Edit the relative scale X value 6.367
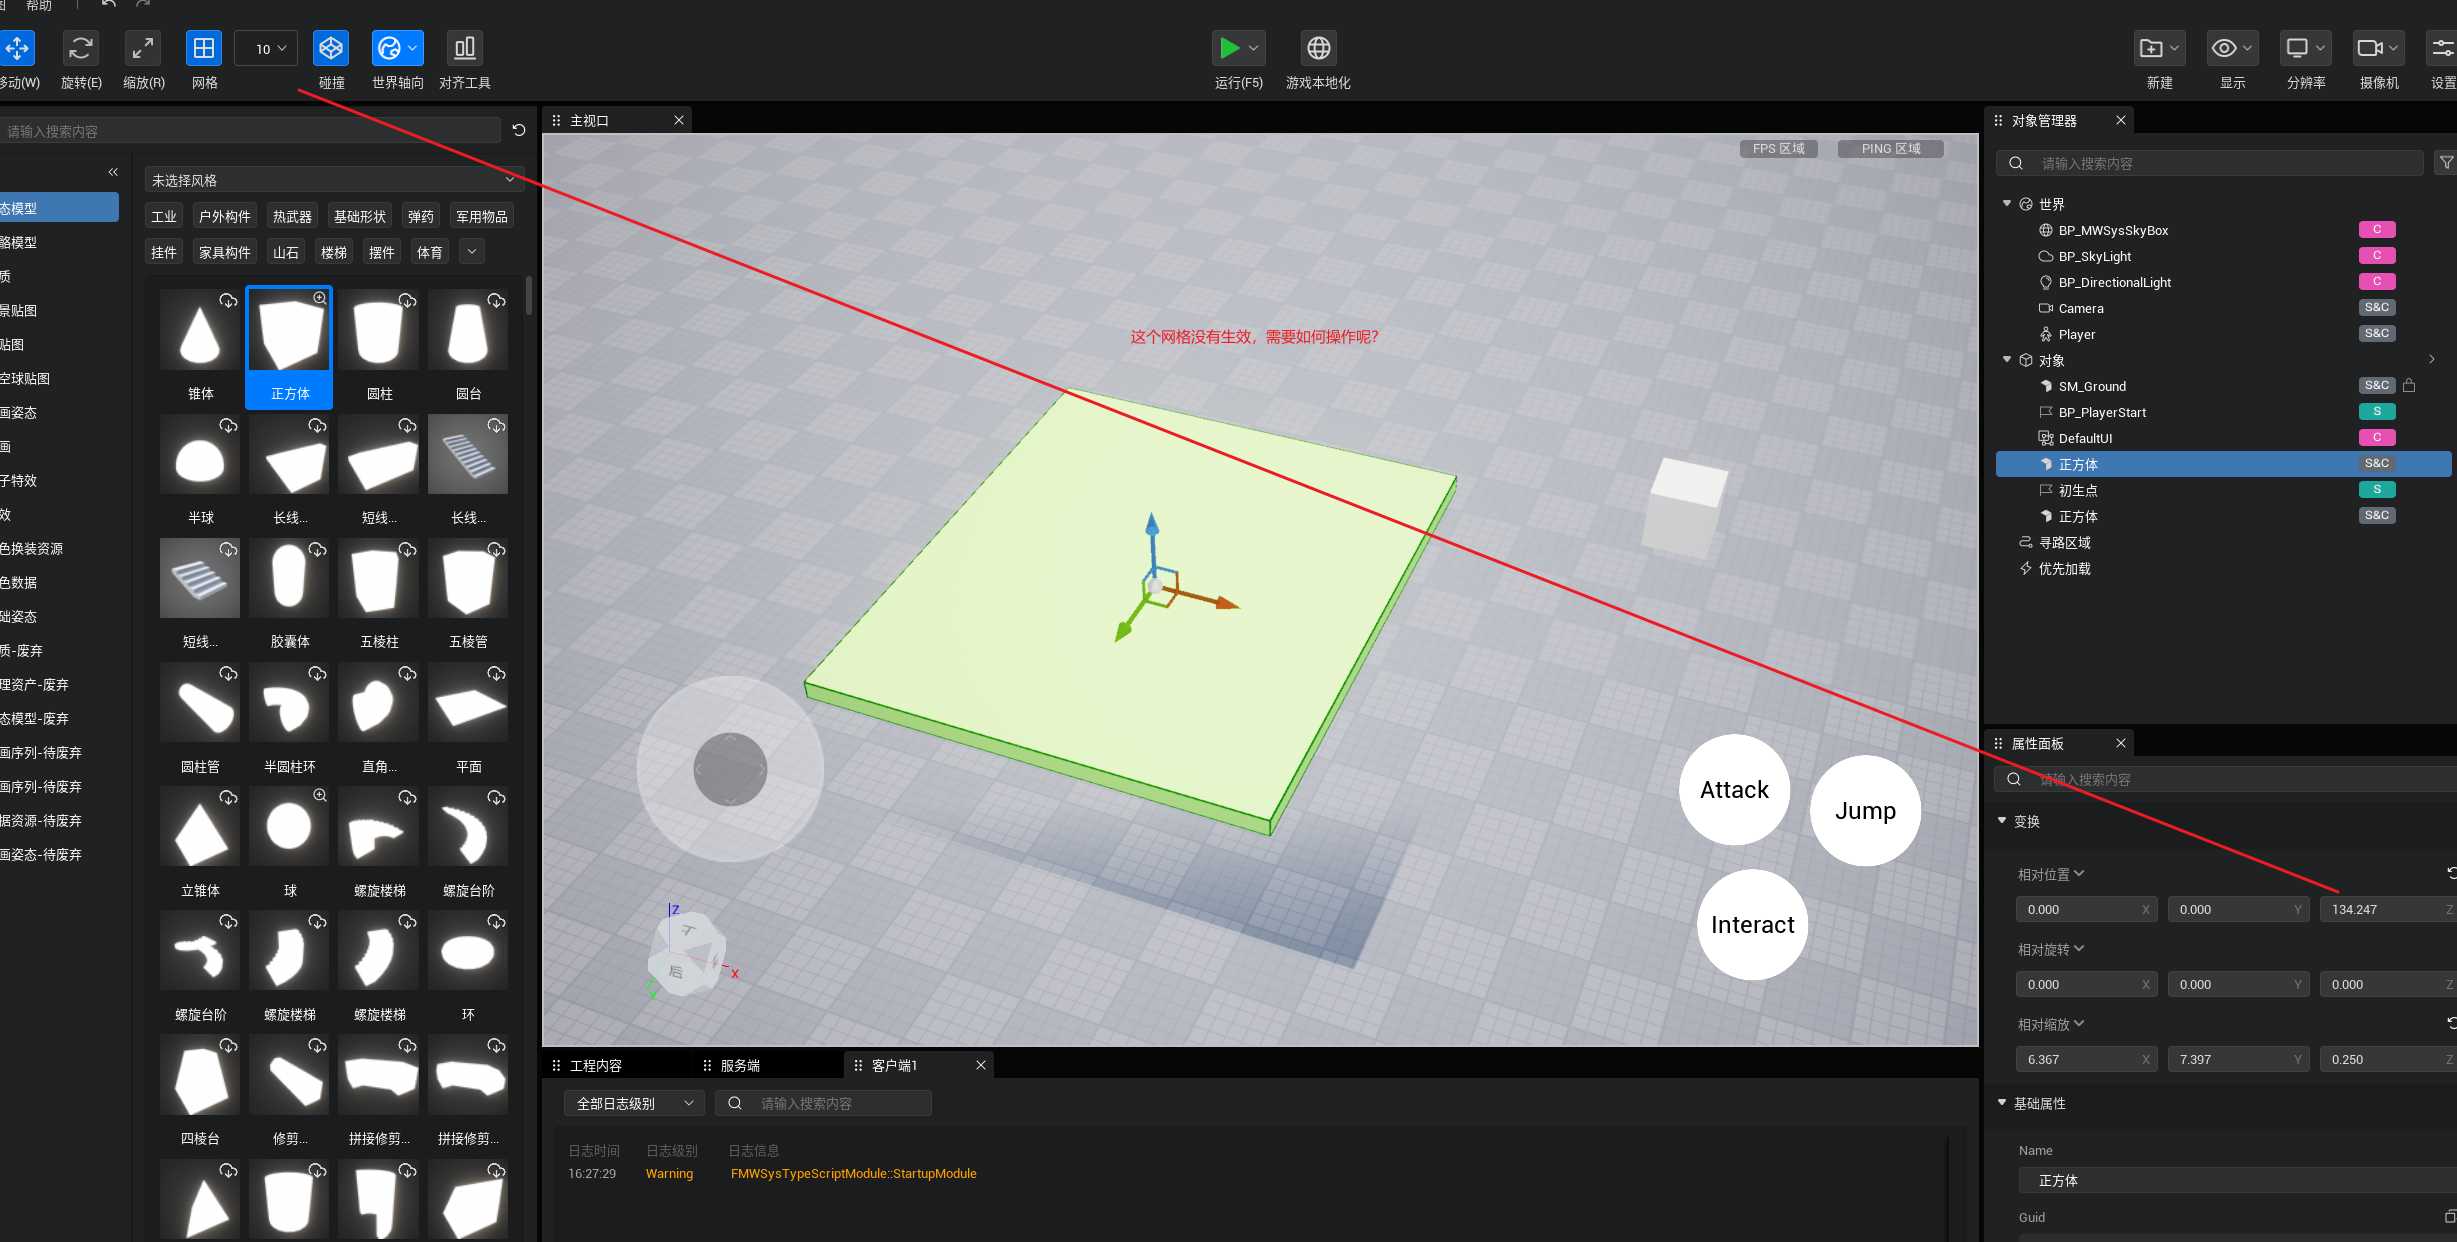Viewport: 2457px width, 1242px height. coord(2086,1059)
